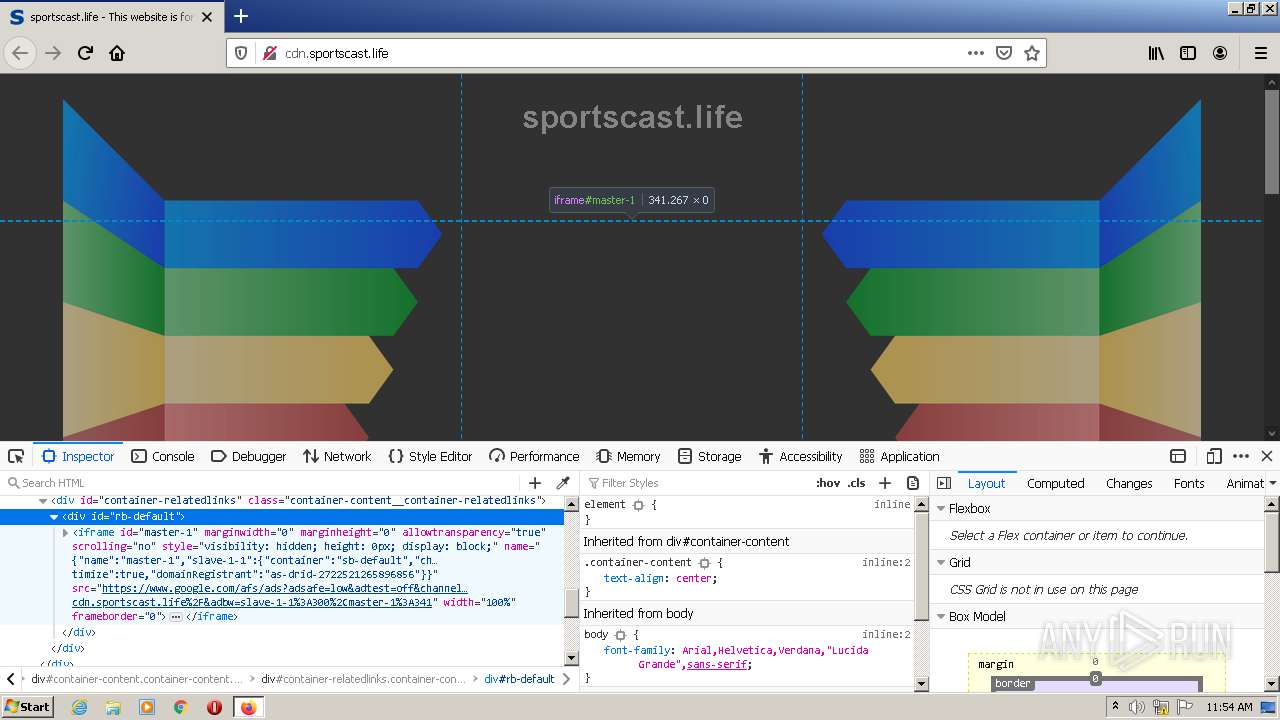Open the iframe selector dropdown in DevTools
The image size is (1280, 720).
click(1178, 456)
